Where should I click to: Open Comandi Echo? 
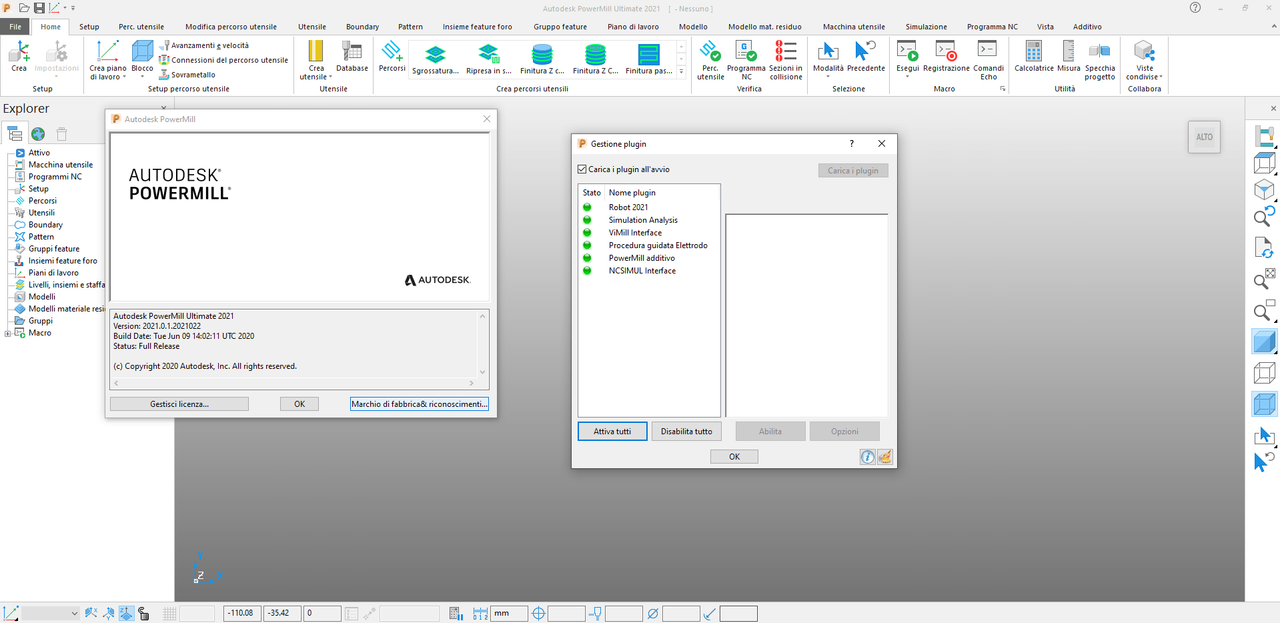click(x=988, y=60)
